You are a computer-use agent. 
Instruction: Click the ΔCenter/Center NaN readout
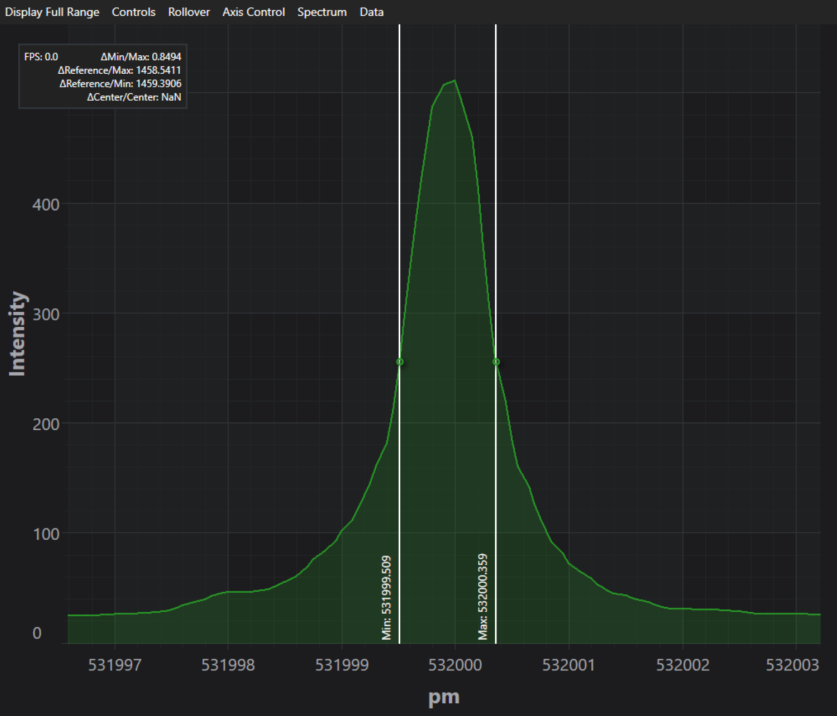point(134,97)
